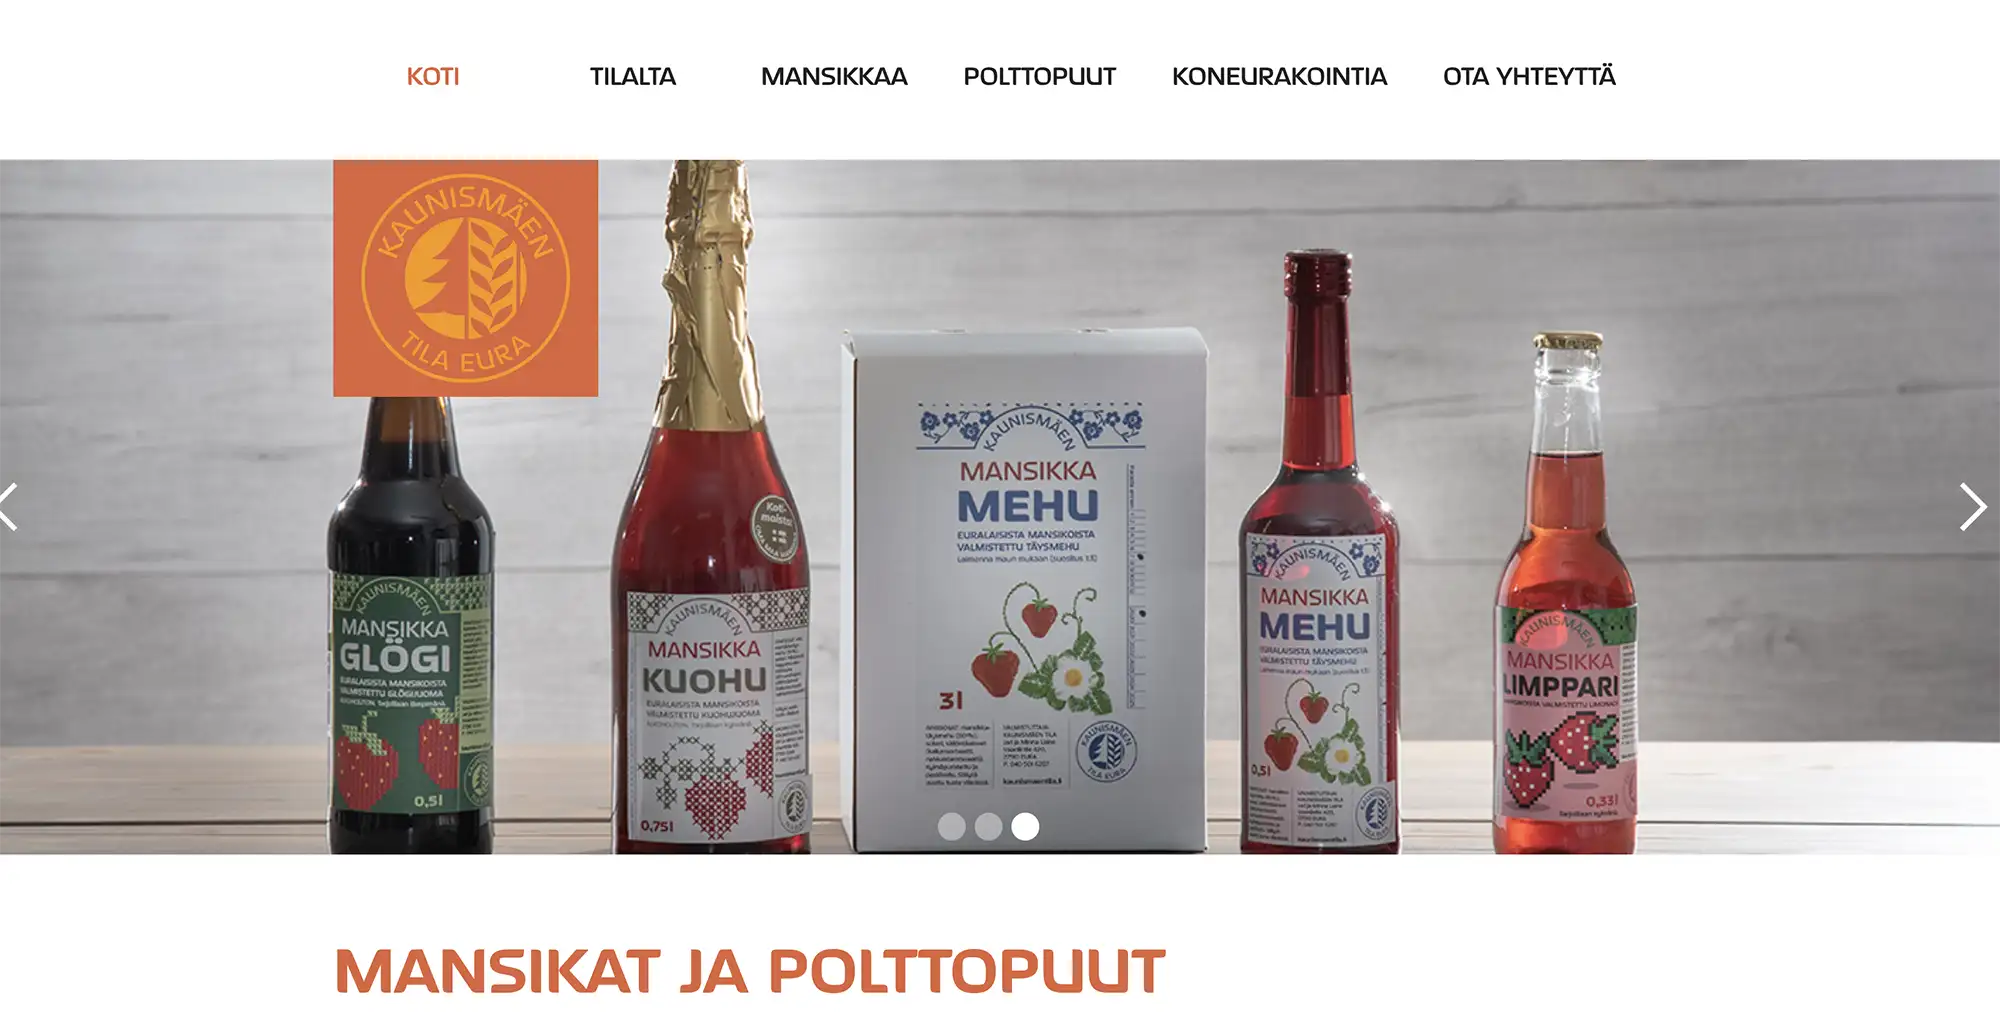Screen dimensions: 2000x1032
Task: Select the third carousel dot
Action: click(x=1025, y=826)
